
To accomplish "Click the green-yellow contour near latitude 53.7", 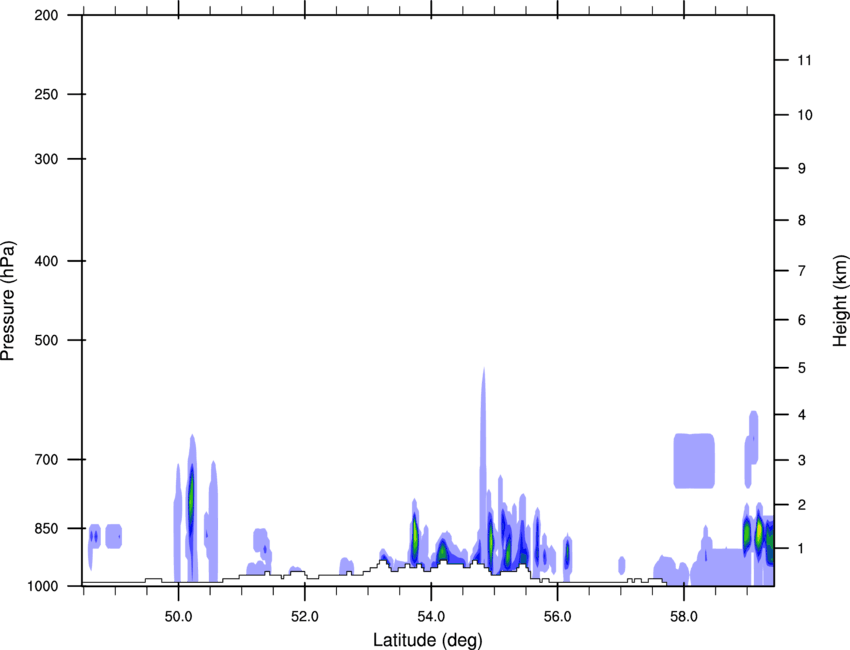I will pos(415,537).
